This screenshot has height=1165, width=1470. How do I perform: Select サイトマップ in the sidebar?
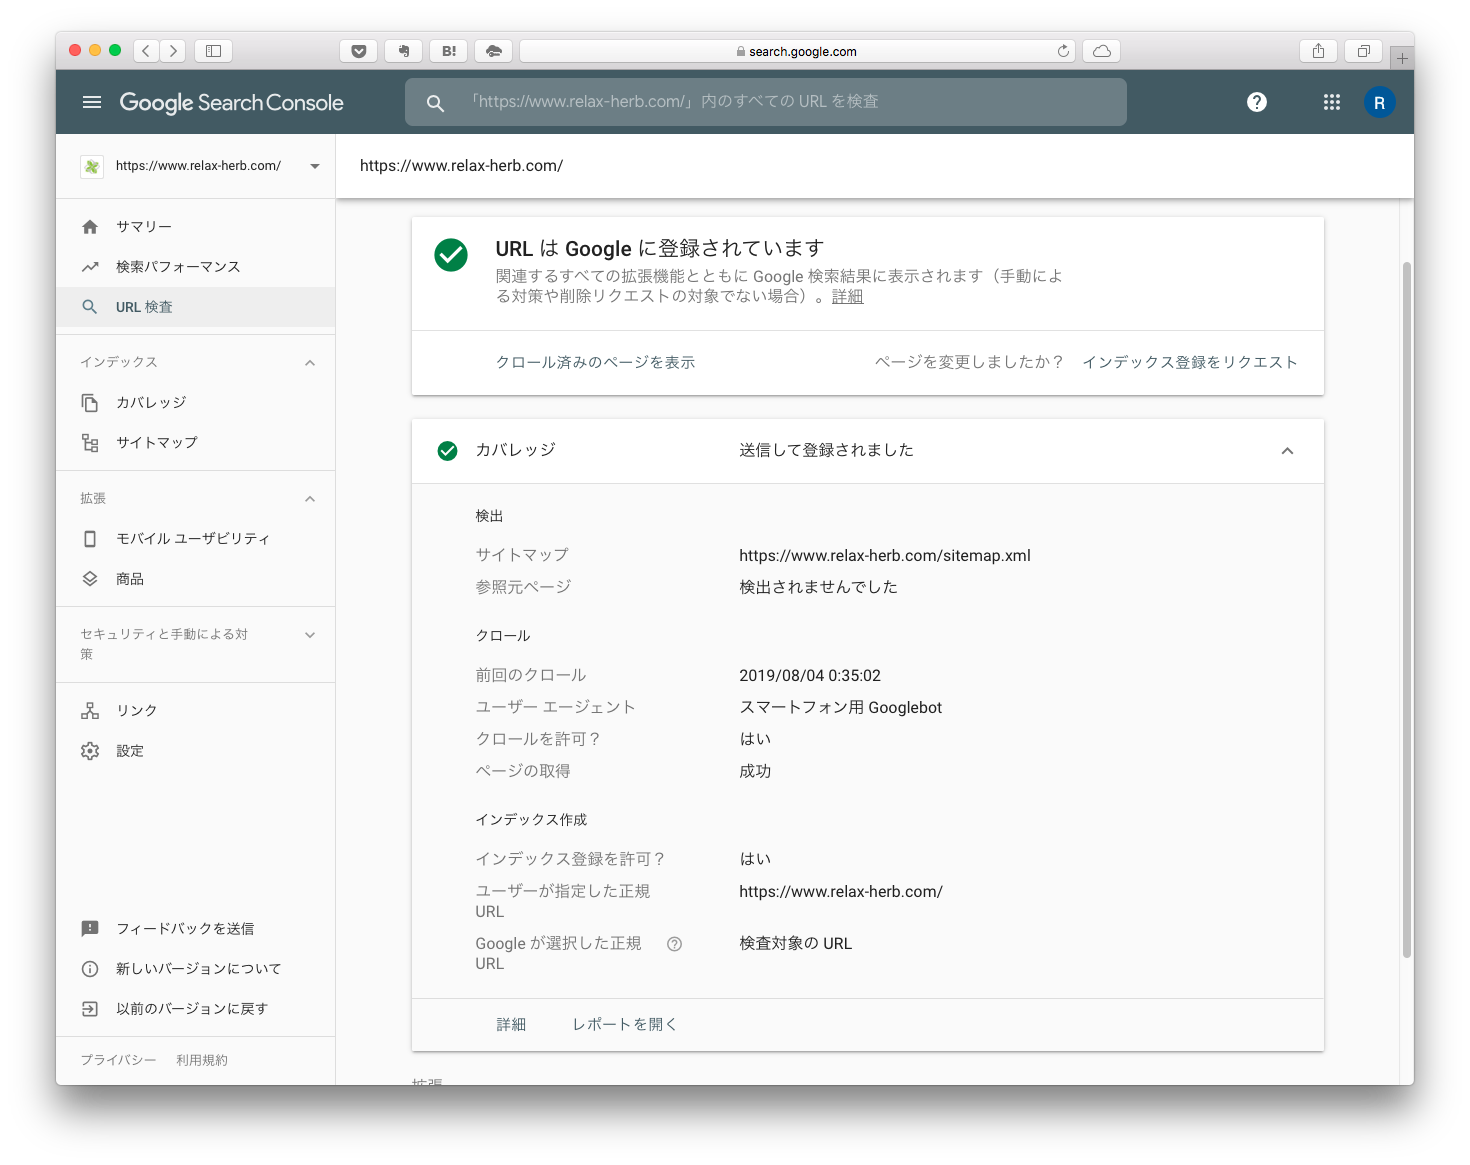tap(196, 442)
